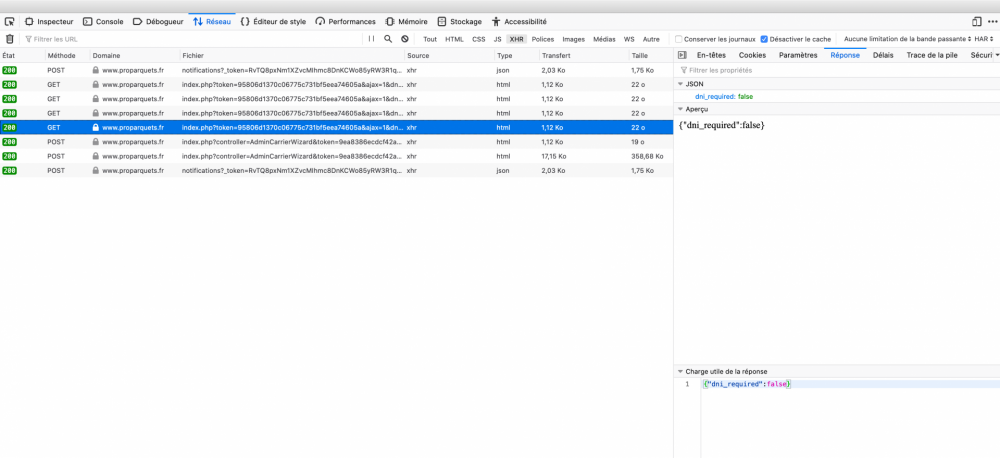This screenshot has width=1000, height=458.
Task: Open the devtools three-dot options menu
Action: [x=992, y=21]
